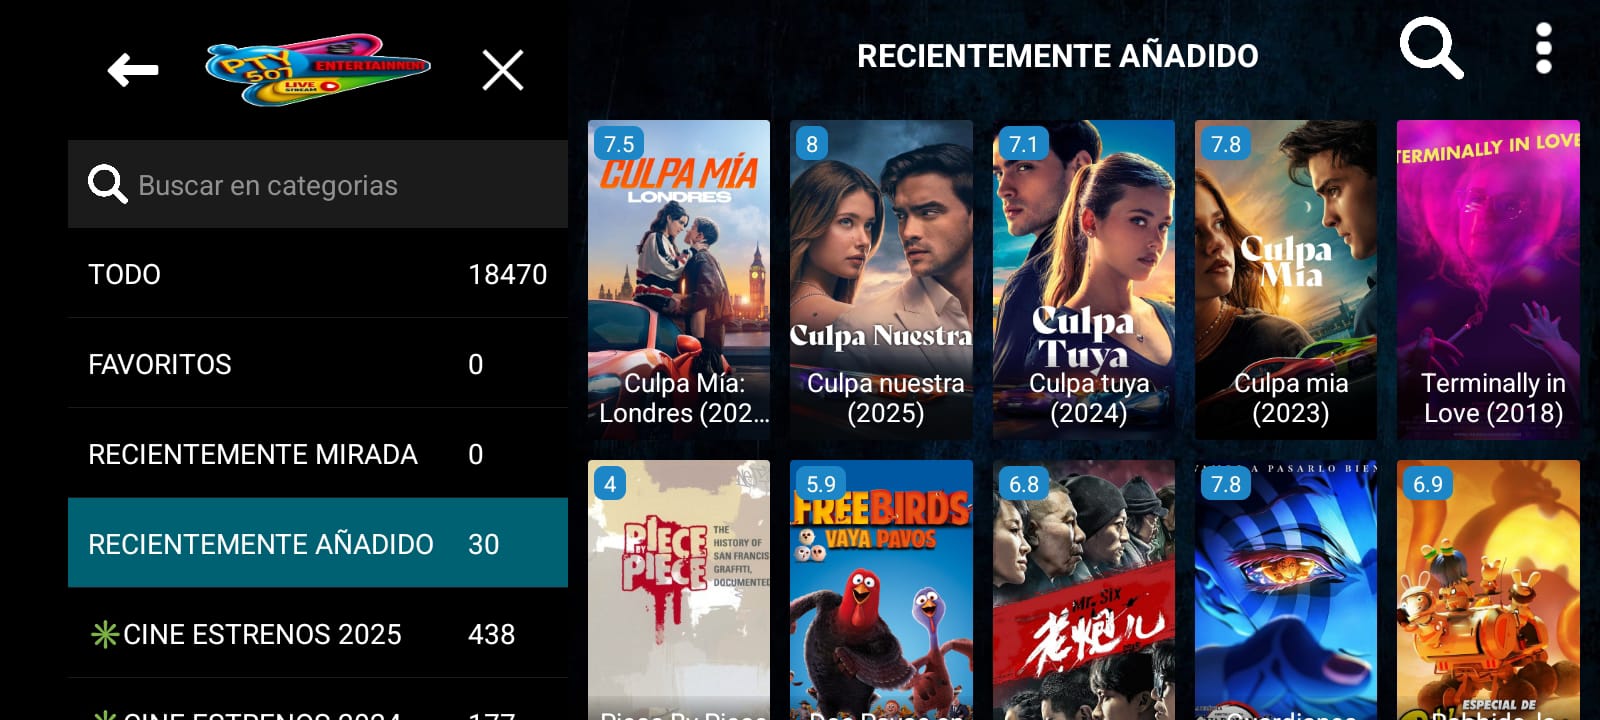Open the poster rated 6.9
This screenshot has width=1600, height=720.
[1488, 590]
